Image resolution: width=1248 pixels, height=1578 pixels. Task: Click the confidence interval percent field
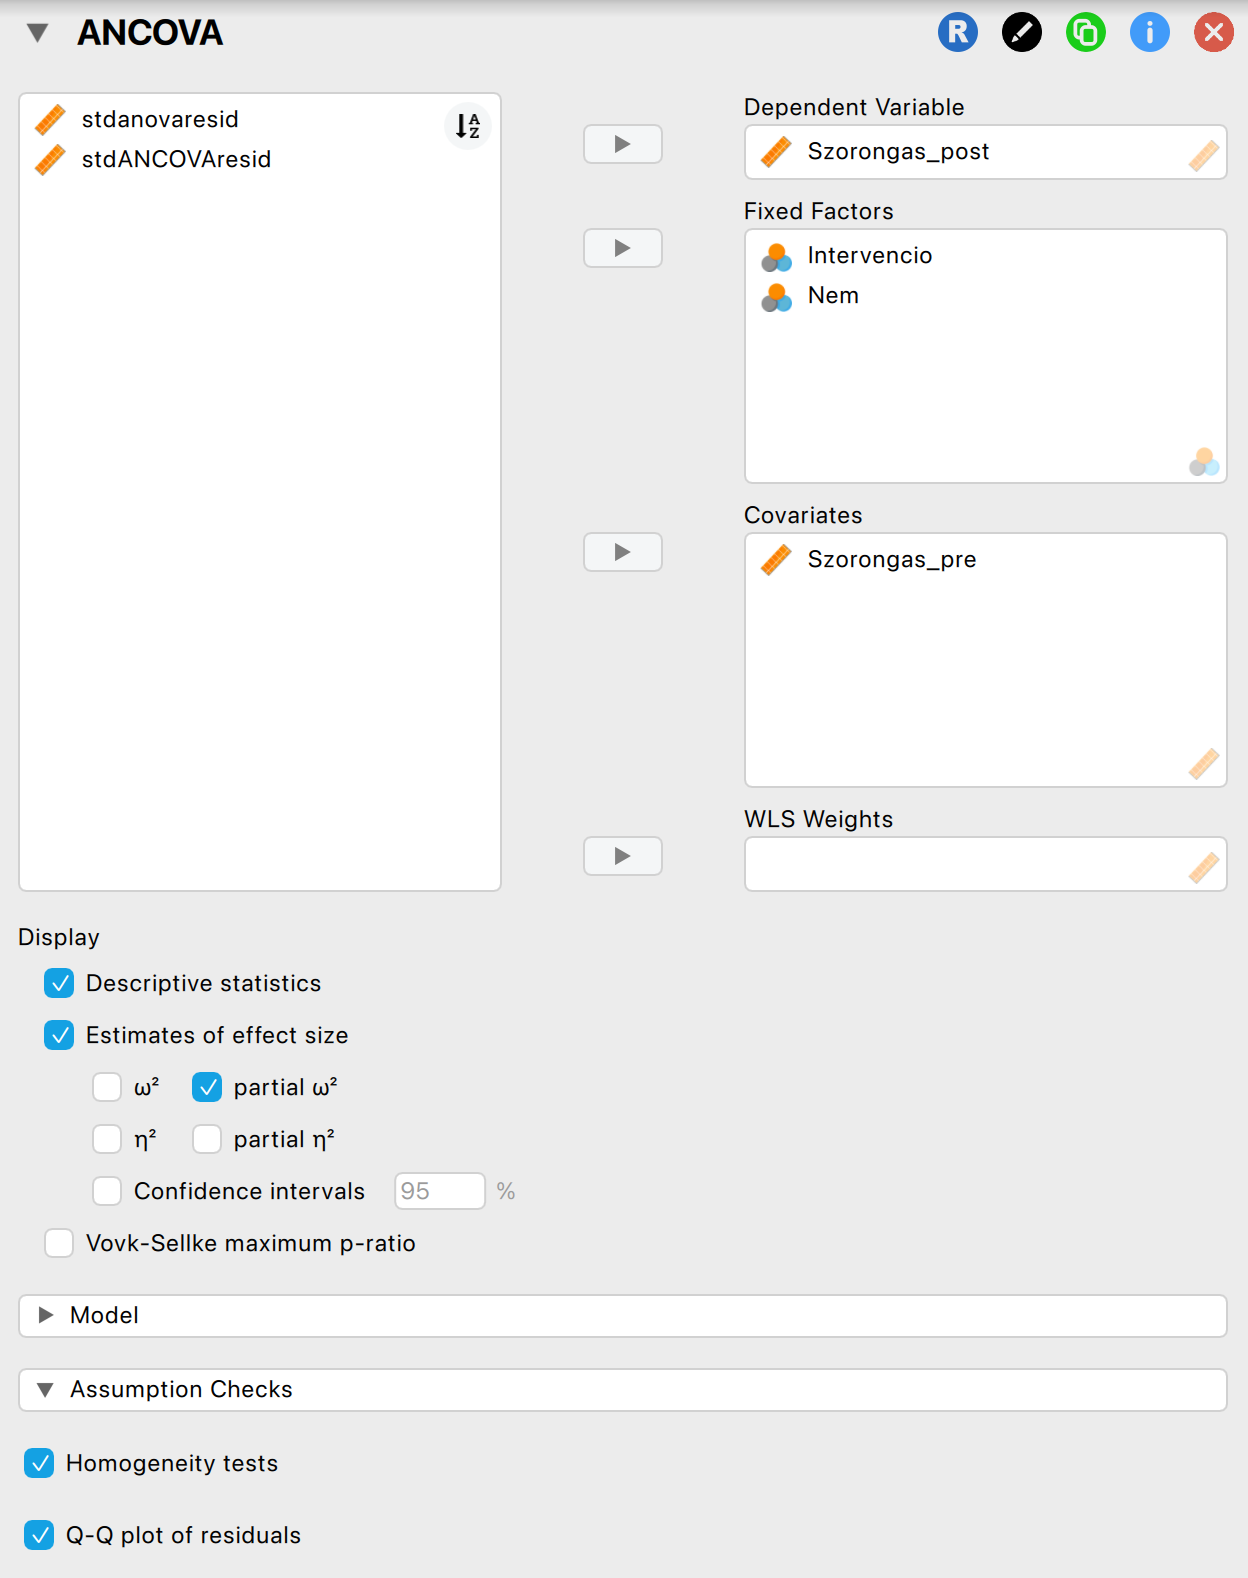coord(439,1191)
